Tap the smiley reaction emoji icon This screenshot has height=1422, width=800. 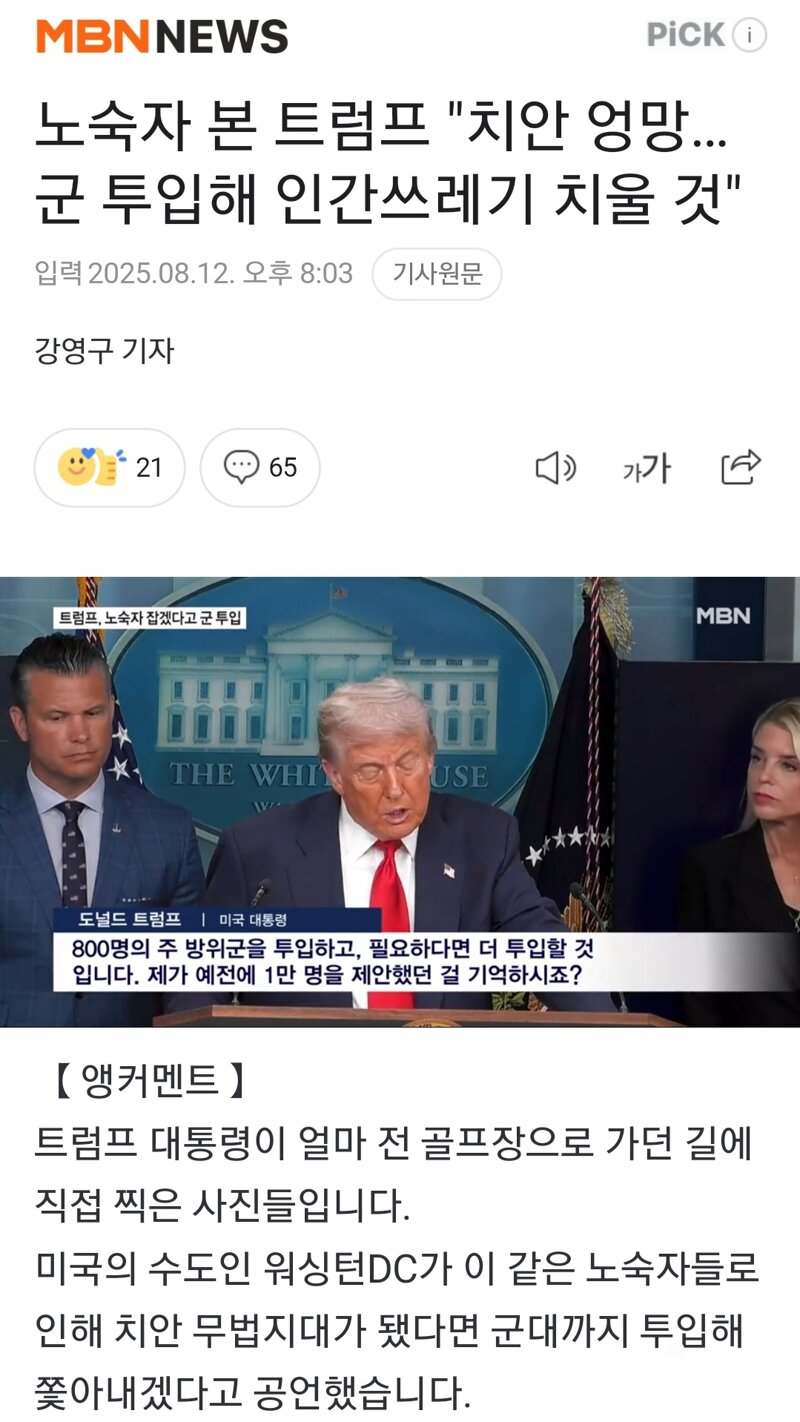tap(92, 467)
